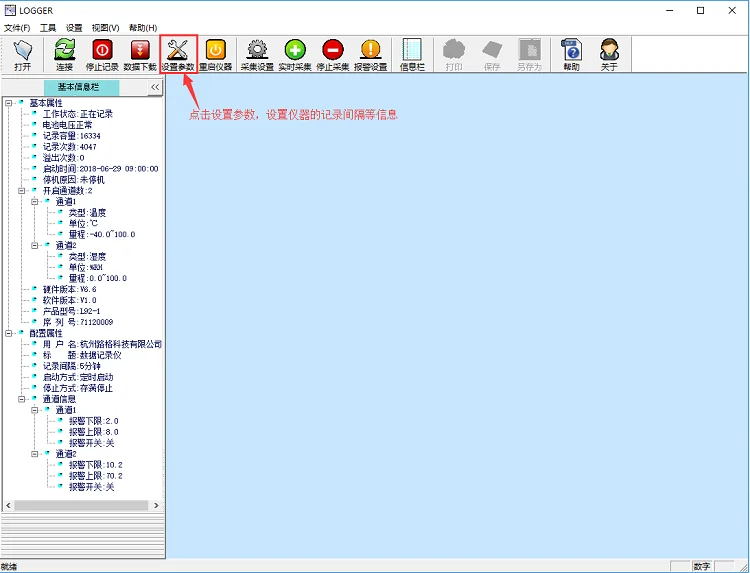The height and width of the screenshot is (573, 750).
Task: Select 报警下限:10.2 row
Action: (x=96, y=465)
